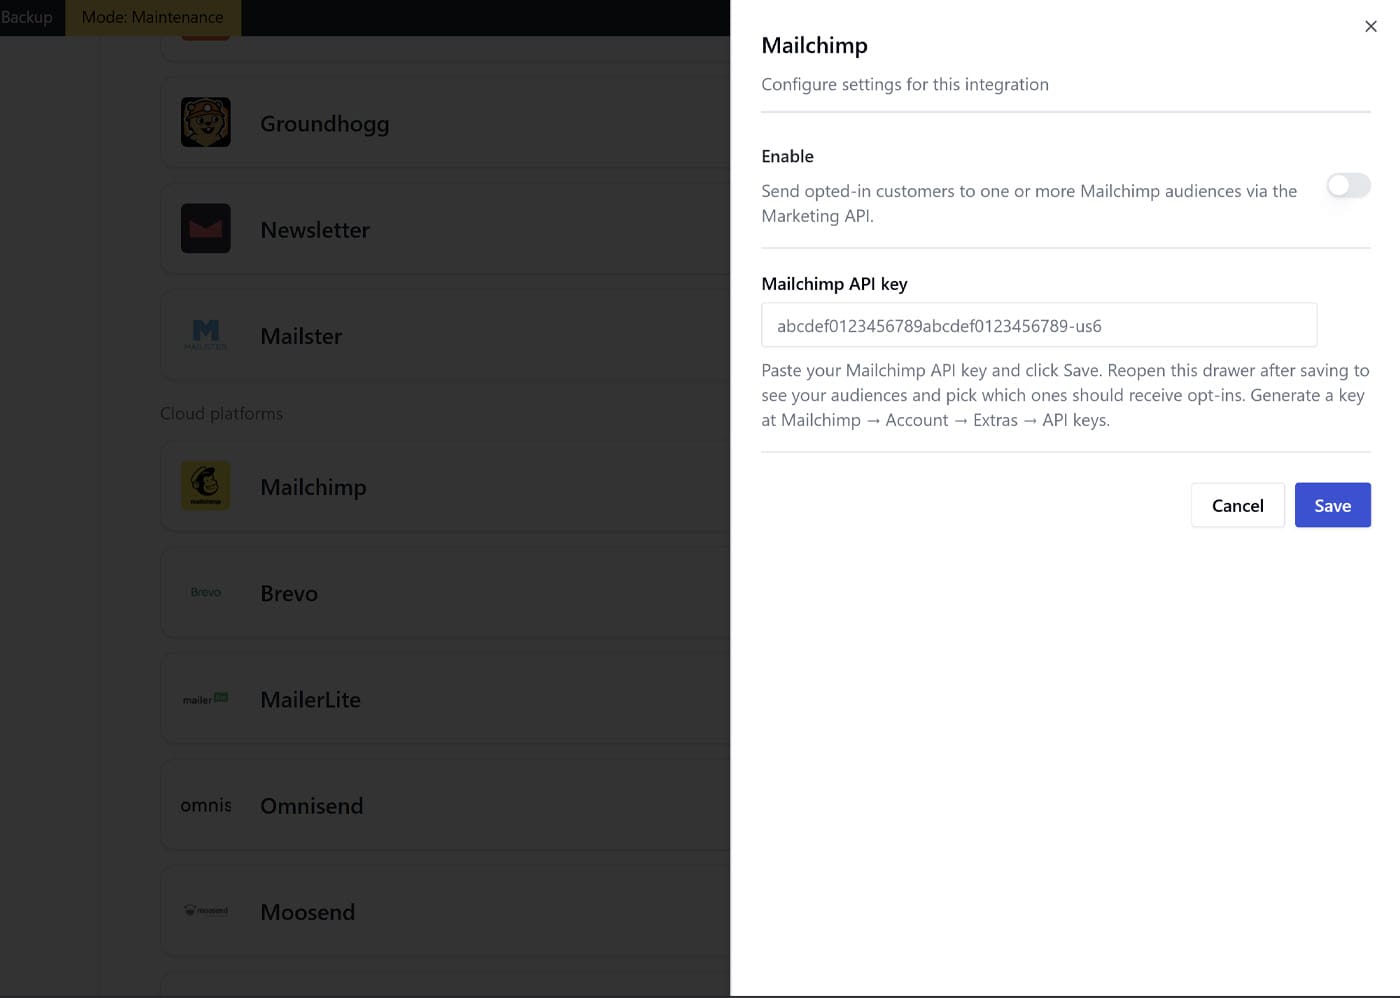This screenshot has width=1400, height=998.
Task: Click the Groundhogg beaver logo icon
Action: click(x=205, y=122)
